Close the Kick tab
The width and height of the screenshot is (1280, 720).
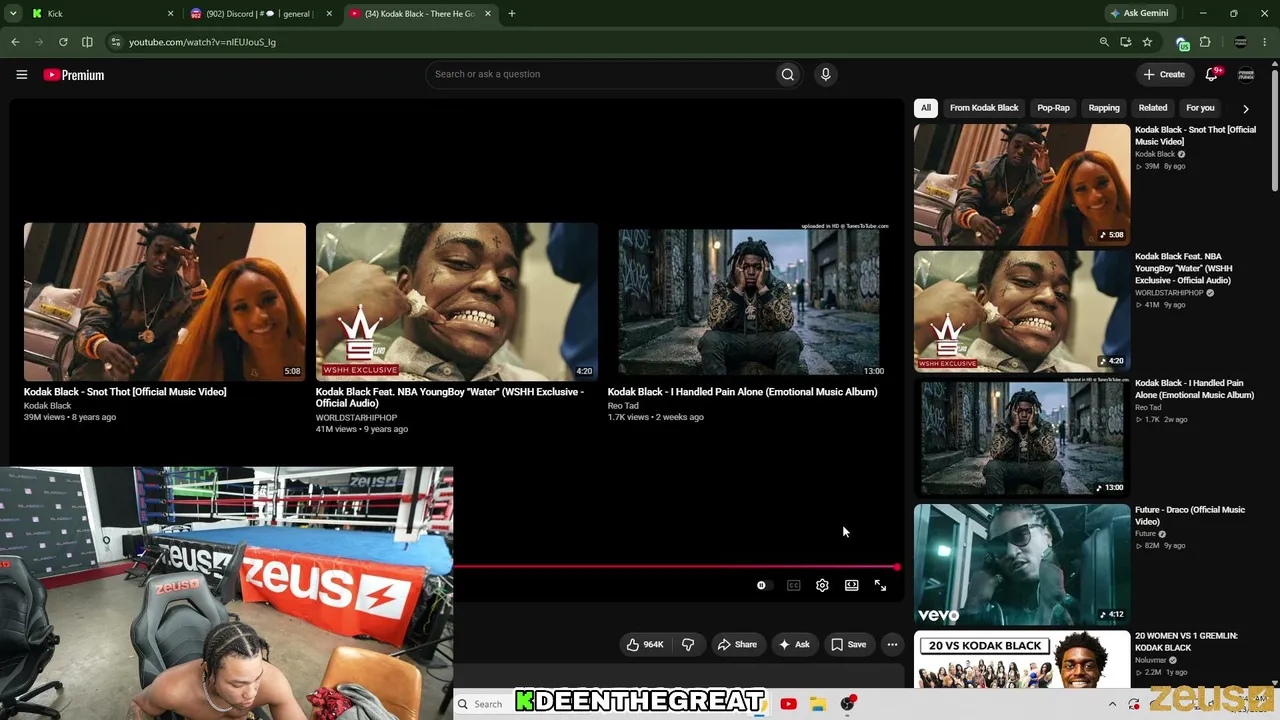[x=170, y=14]
